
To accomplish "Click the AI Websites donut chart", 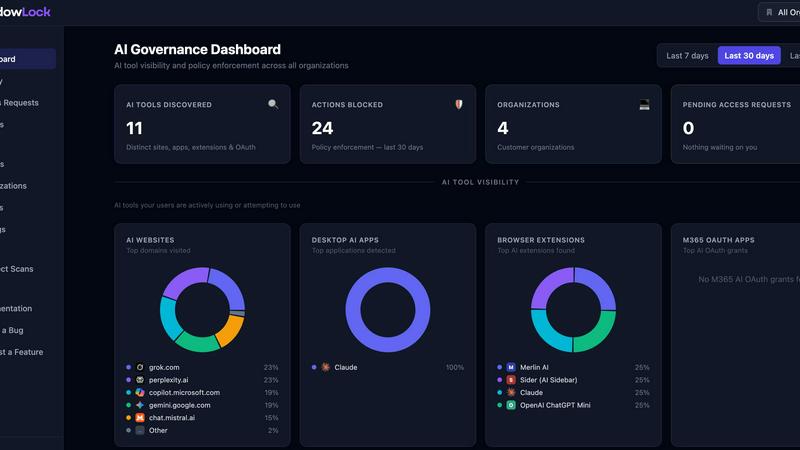I will pyautogui.click(x=203, y=310).
